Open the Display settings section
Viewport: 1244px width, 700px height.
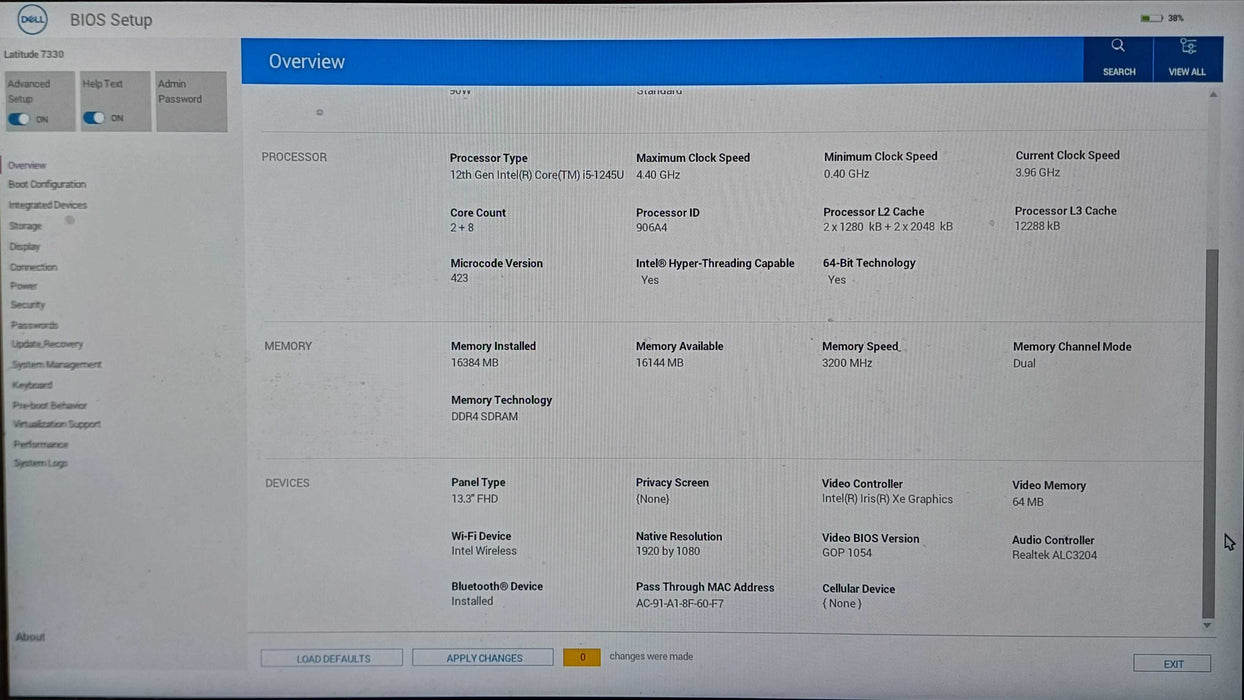coord(25,246)
